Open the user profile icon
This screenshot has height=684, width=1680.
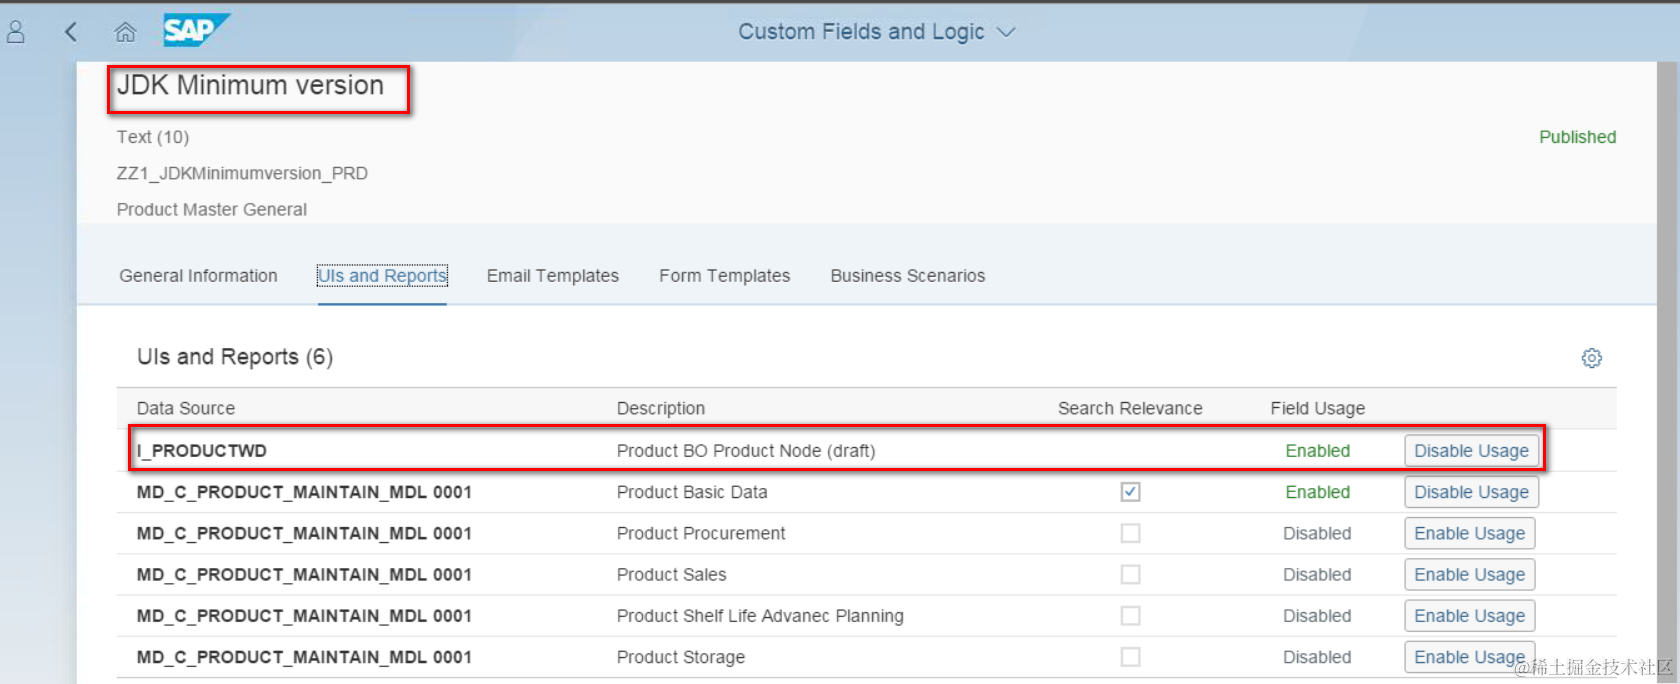[16, 32]
